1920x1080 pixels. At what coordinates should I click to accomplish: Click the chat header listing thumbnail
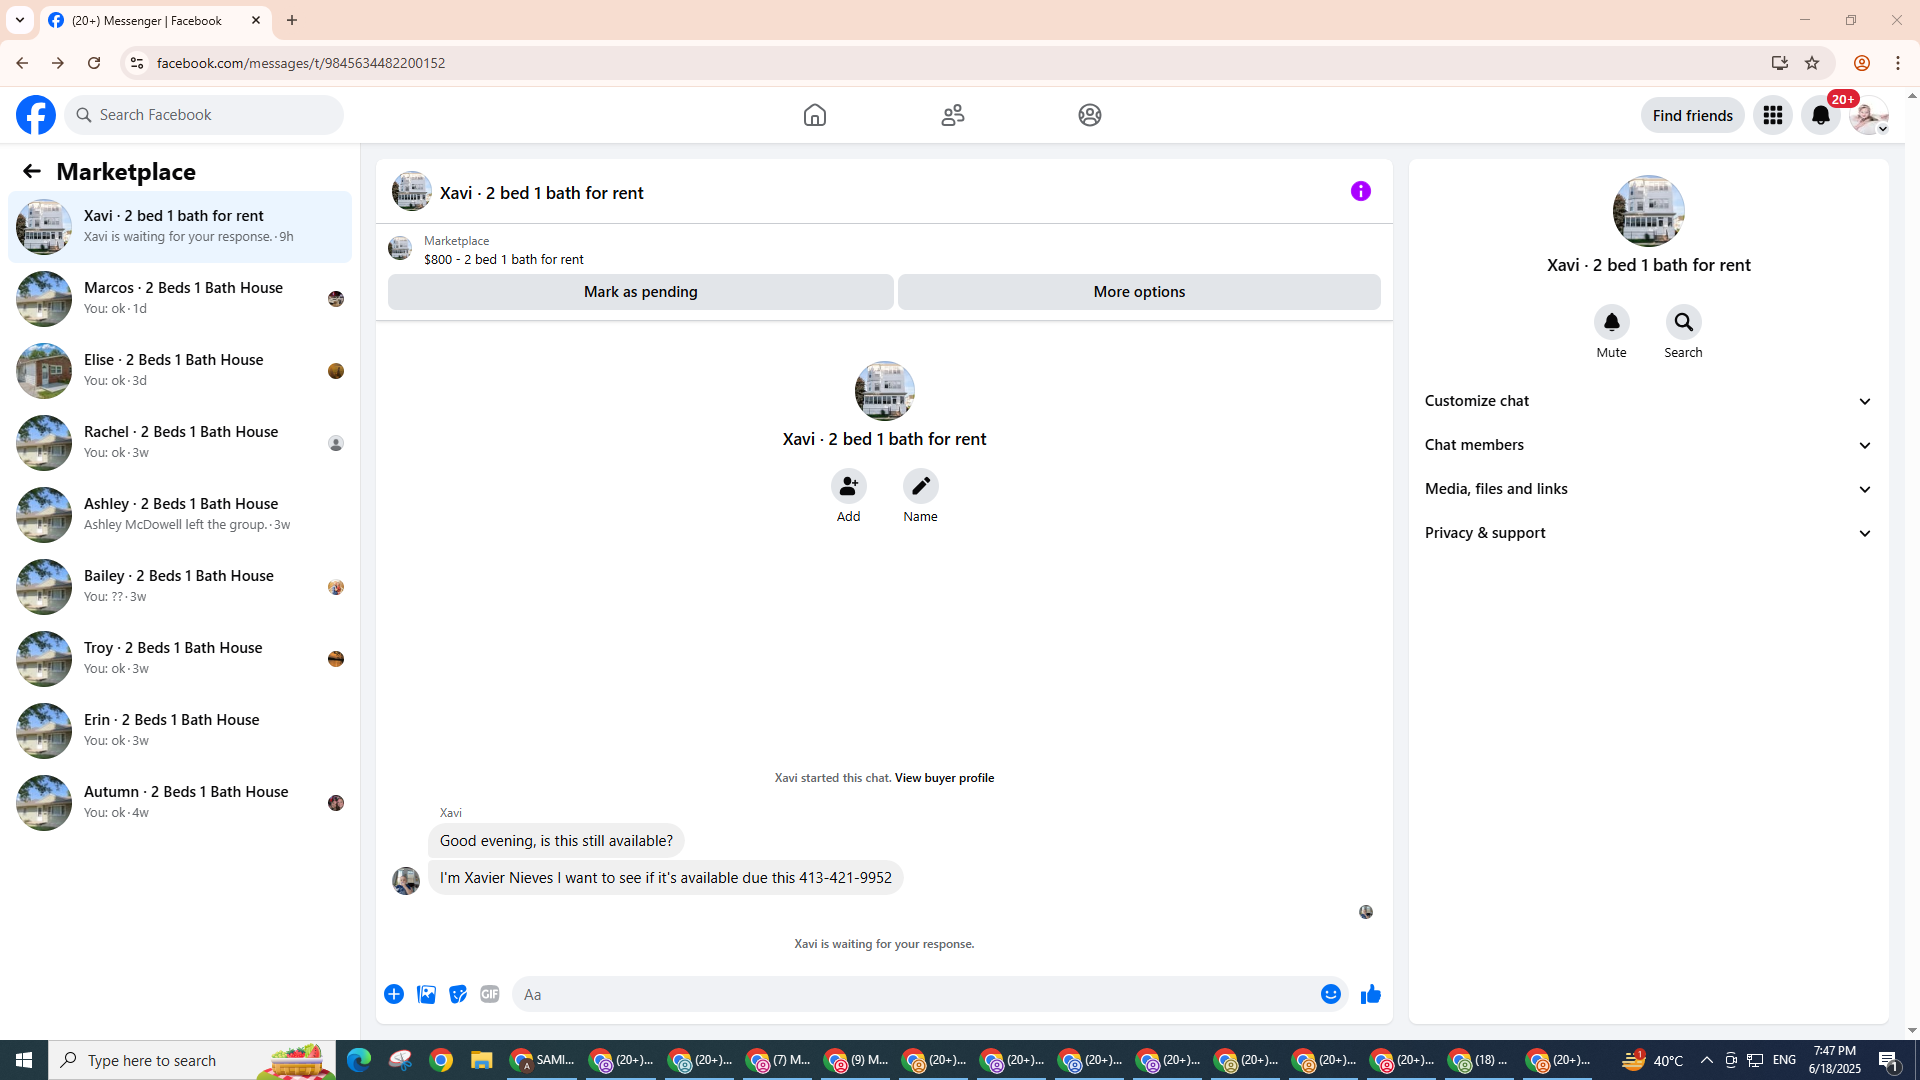pos(412,191)
